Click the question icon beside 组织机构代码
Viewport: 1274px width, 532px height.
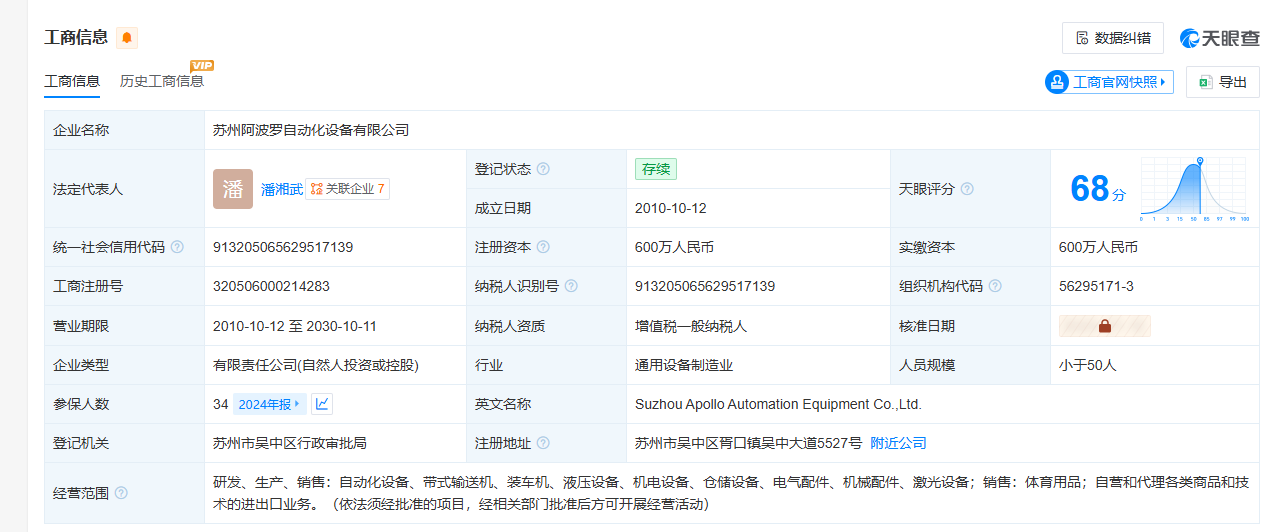tap(995, 286)
